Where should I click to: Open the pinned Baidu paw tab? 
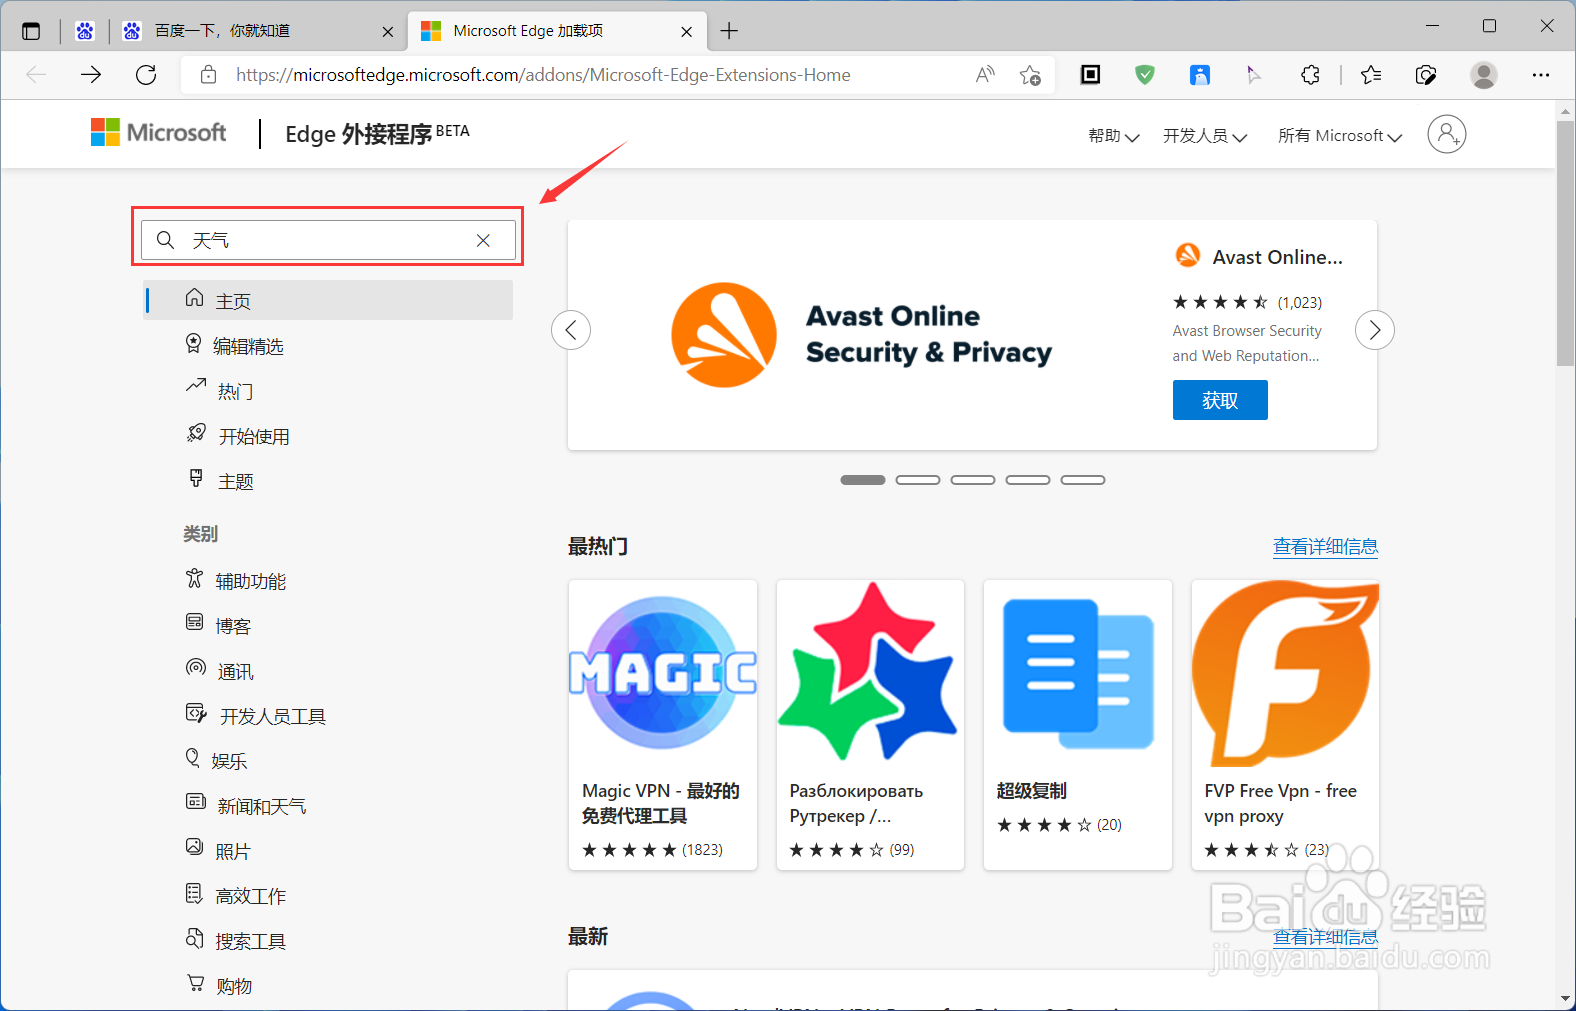pos(85,31)
